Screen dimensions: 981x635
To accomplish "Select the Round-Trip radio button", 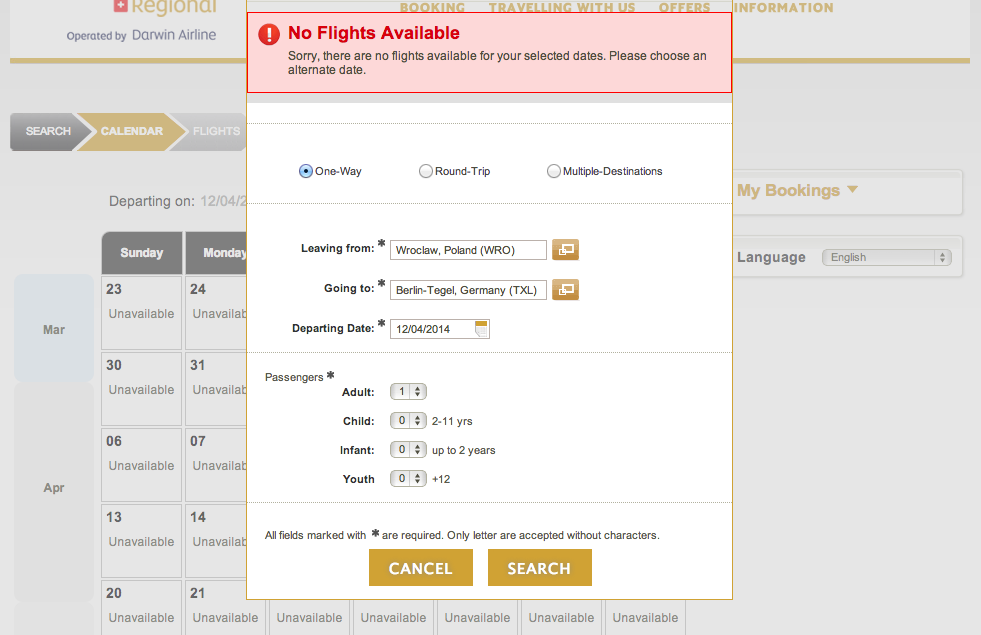I will point(425,171).
